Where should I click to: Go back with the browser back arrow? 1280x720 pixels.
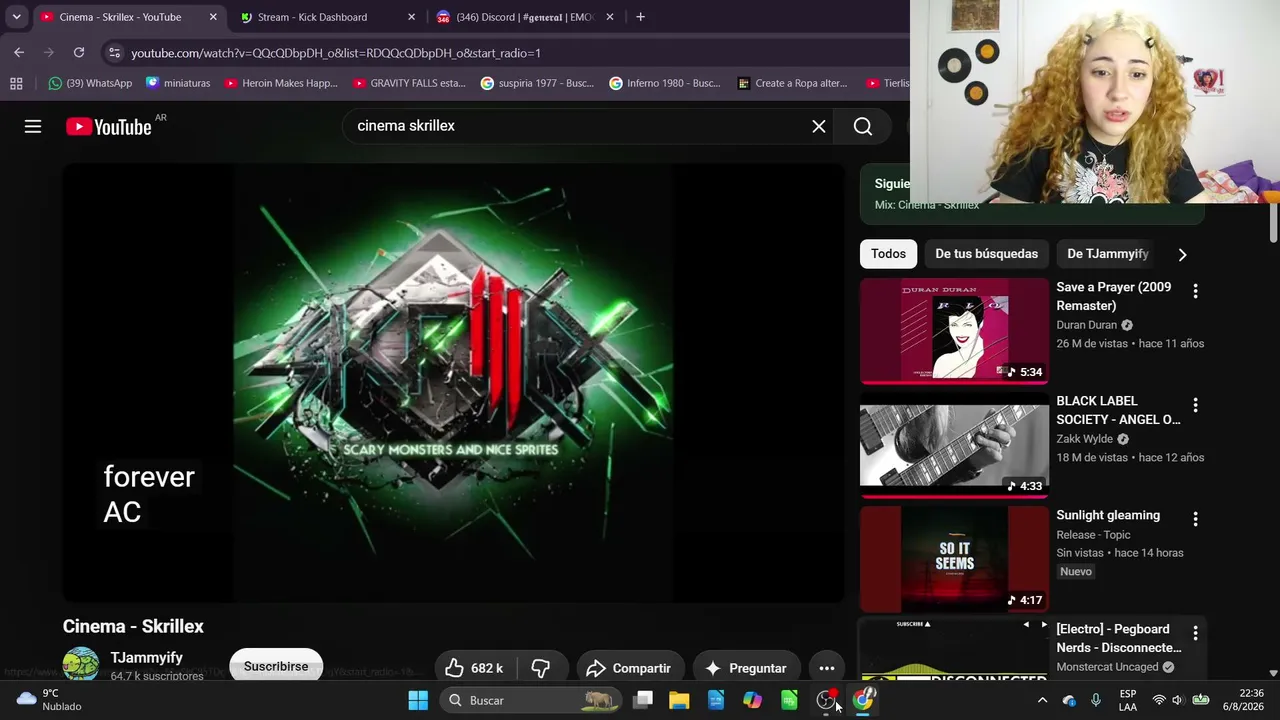pos(19,52)
